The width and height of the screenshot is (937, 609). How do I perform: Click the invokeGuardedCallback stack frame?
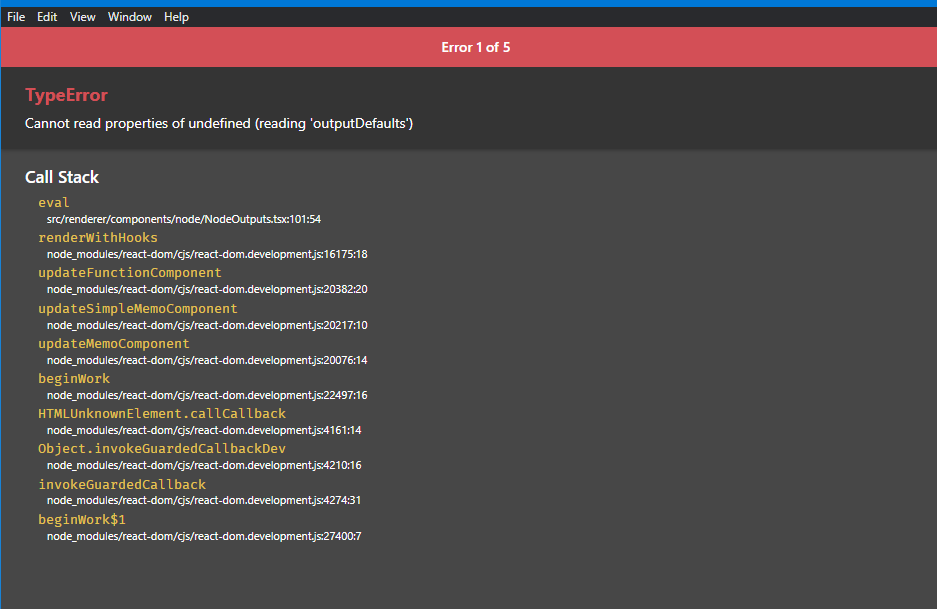point(121,484)
